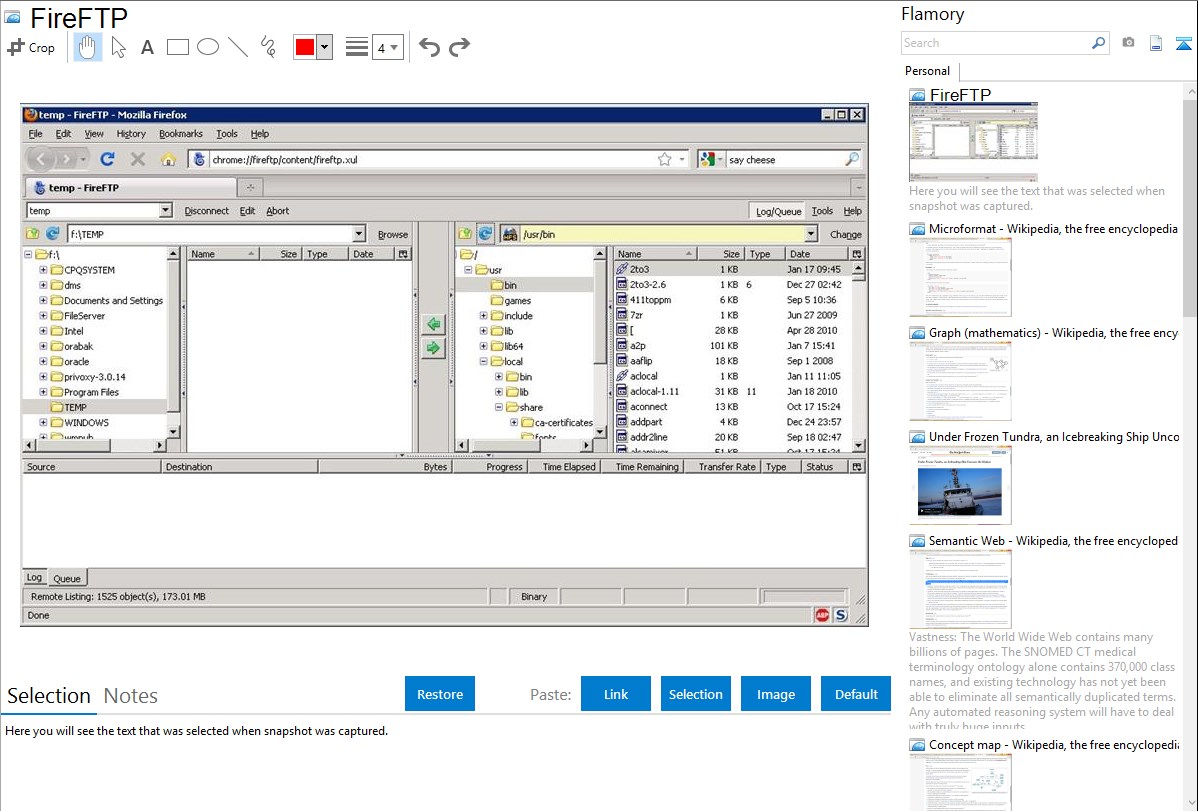This screenshot has width=1198, height=811.
Task: Expand the remote lib64 folder
Action: 484,346
